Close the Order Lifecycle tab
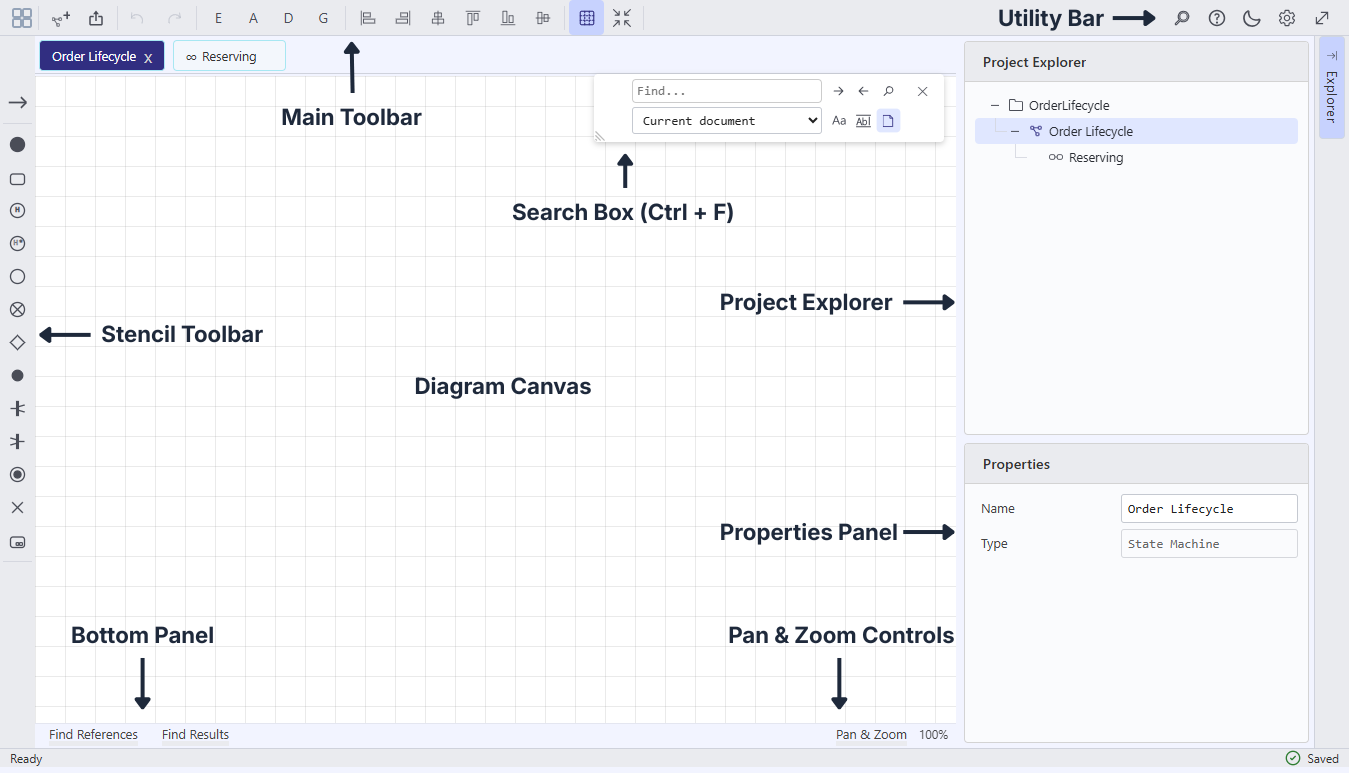Image resolution: width=1349 pixels, height=773 pixels. (148, 58)
